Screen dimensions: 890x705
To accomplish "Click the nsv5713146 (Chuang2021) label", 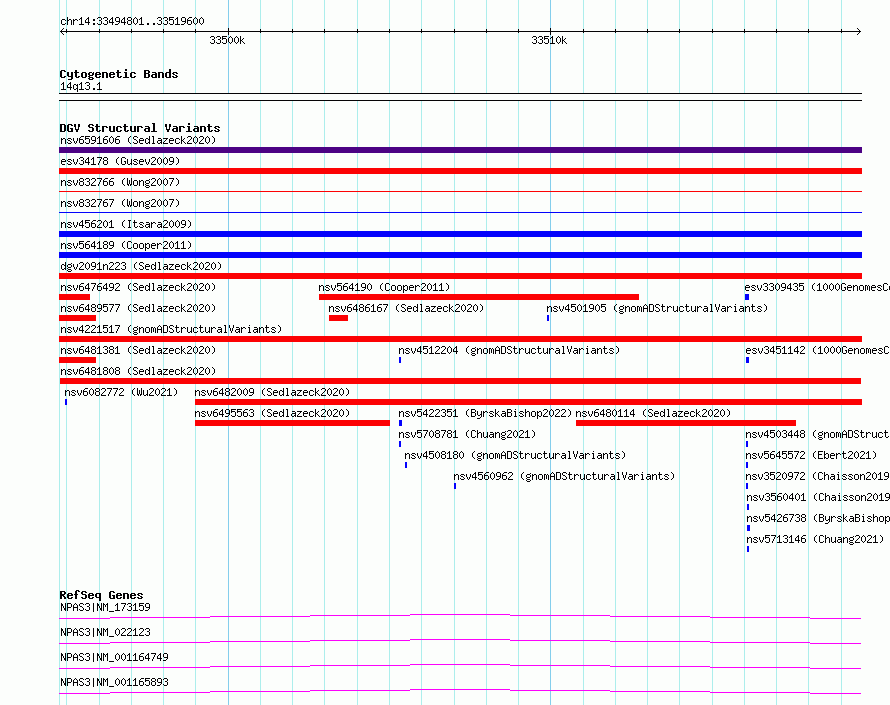I will click(815, 539).
